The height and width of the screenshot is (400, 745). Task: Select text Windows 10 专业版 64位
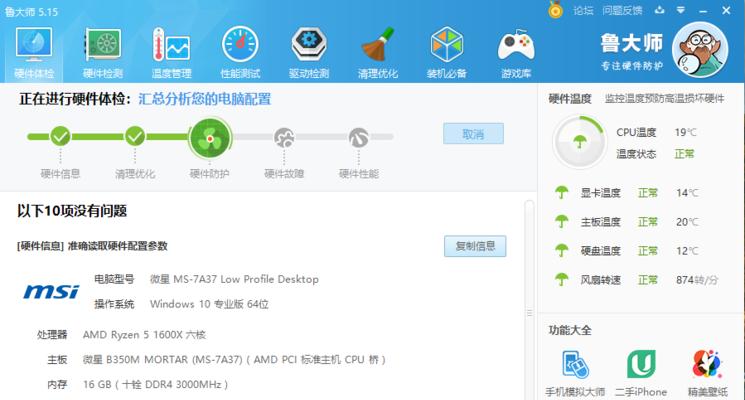209,304
